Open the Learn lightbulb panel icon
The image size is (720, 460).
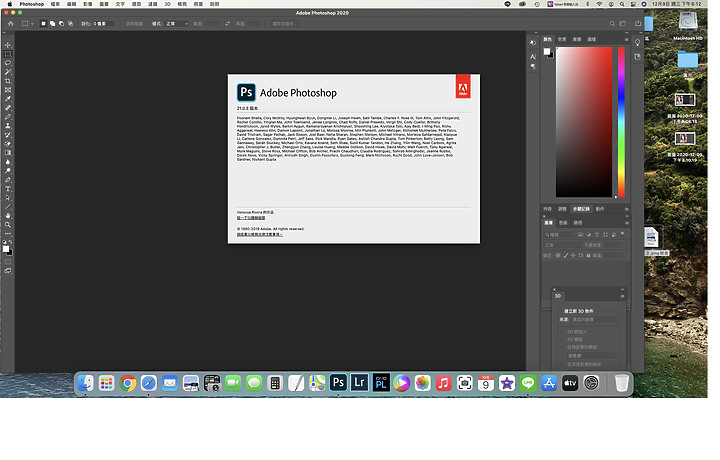pyautogui.click(x=637, y=43)
